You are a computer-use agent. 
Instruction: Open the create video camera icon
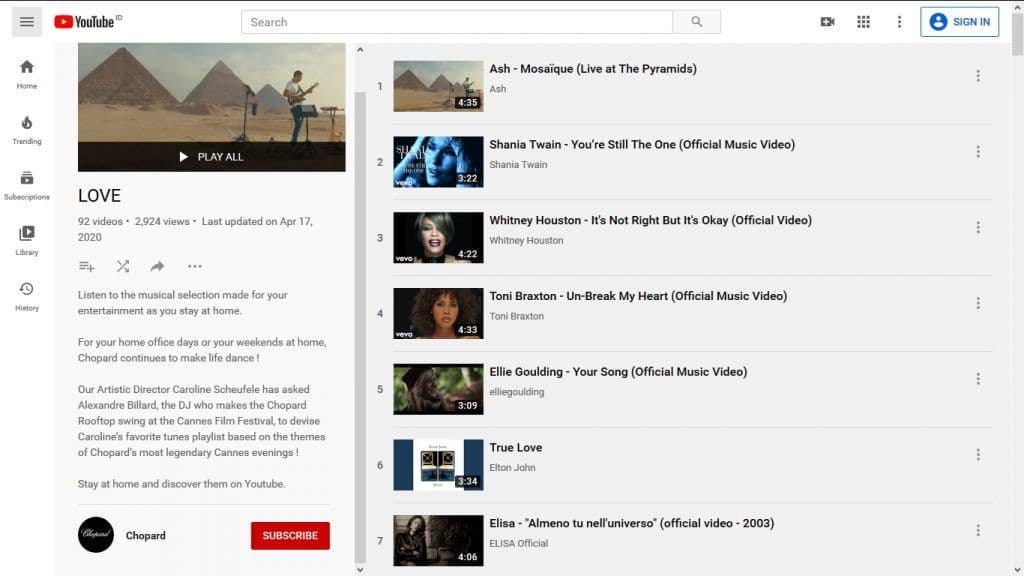[827, 22]
